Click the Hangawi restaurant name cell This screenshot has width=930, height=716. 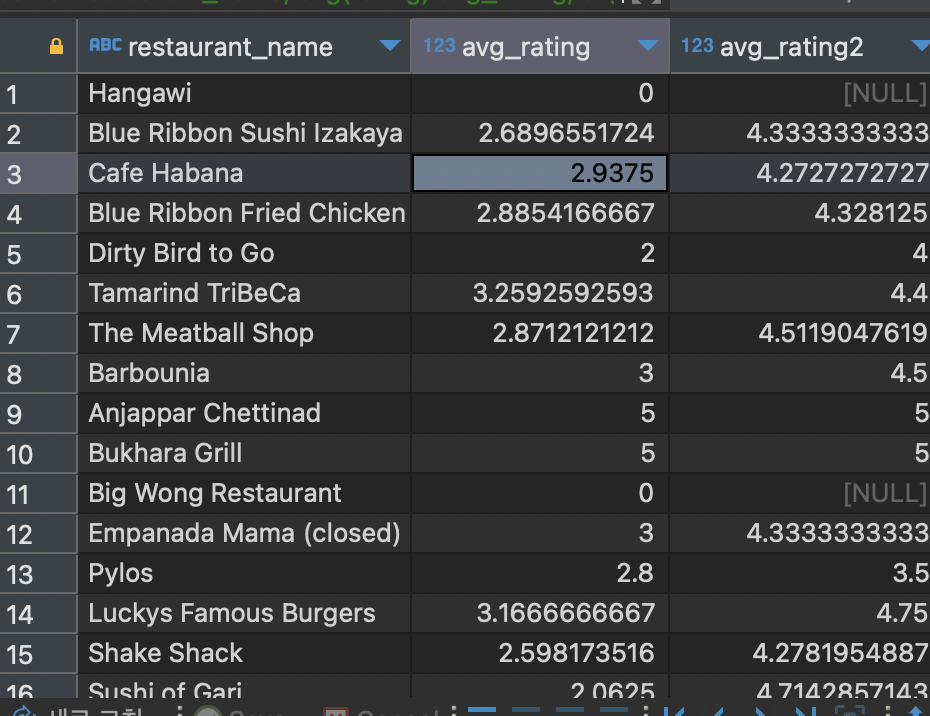(x=244, y=94)
